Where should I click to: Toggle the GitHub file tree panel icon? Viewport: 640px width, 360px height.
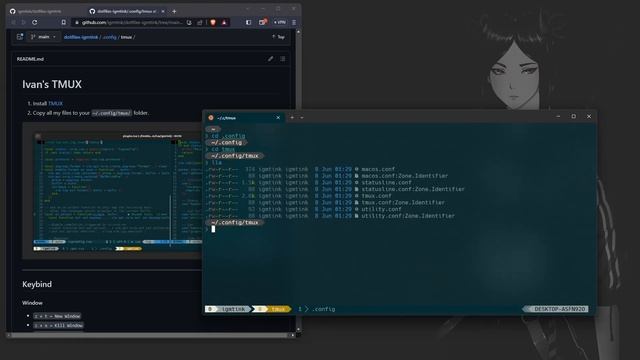pos(20,37)
